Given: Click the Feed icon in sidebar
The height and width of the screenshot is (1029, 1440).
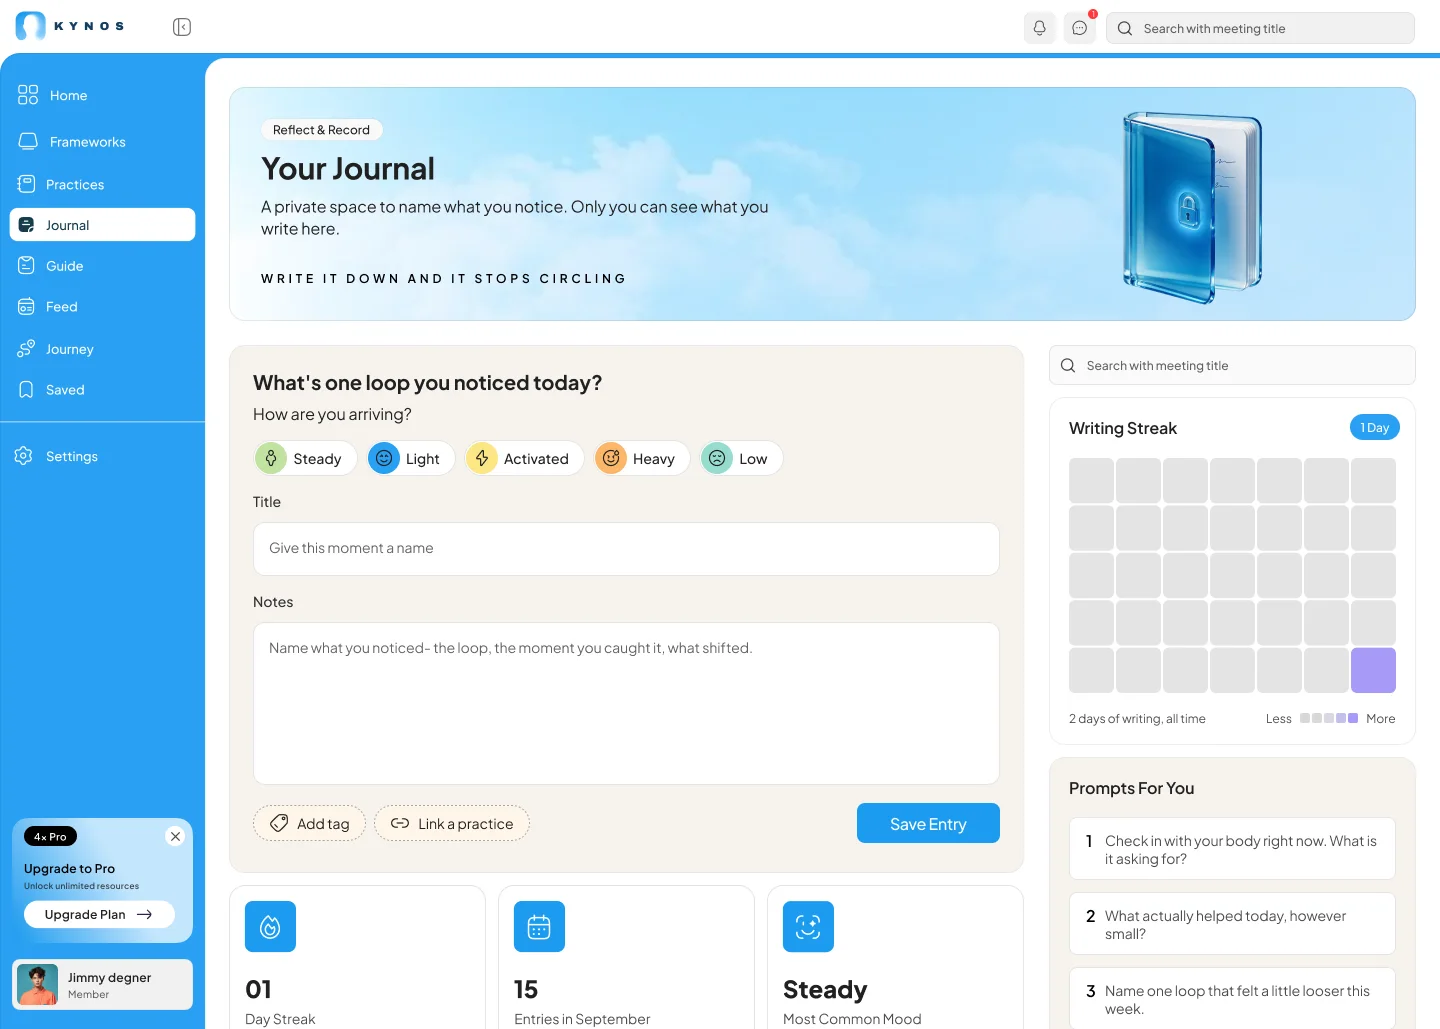Looking at the screenshot, I should (26, 307).
